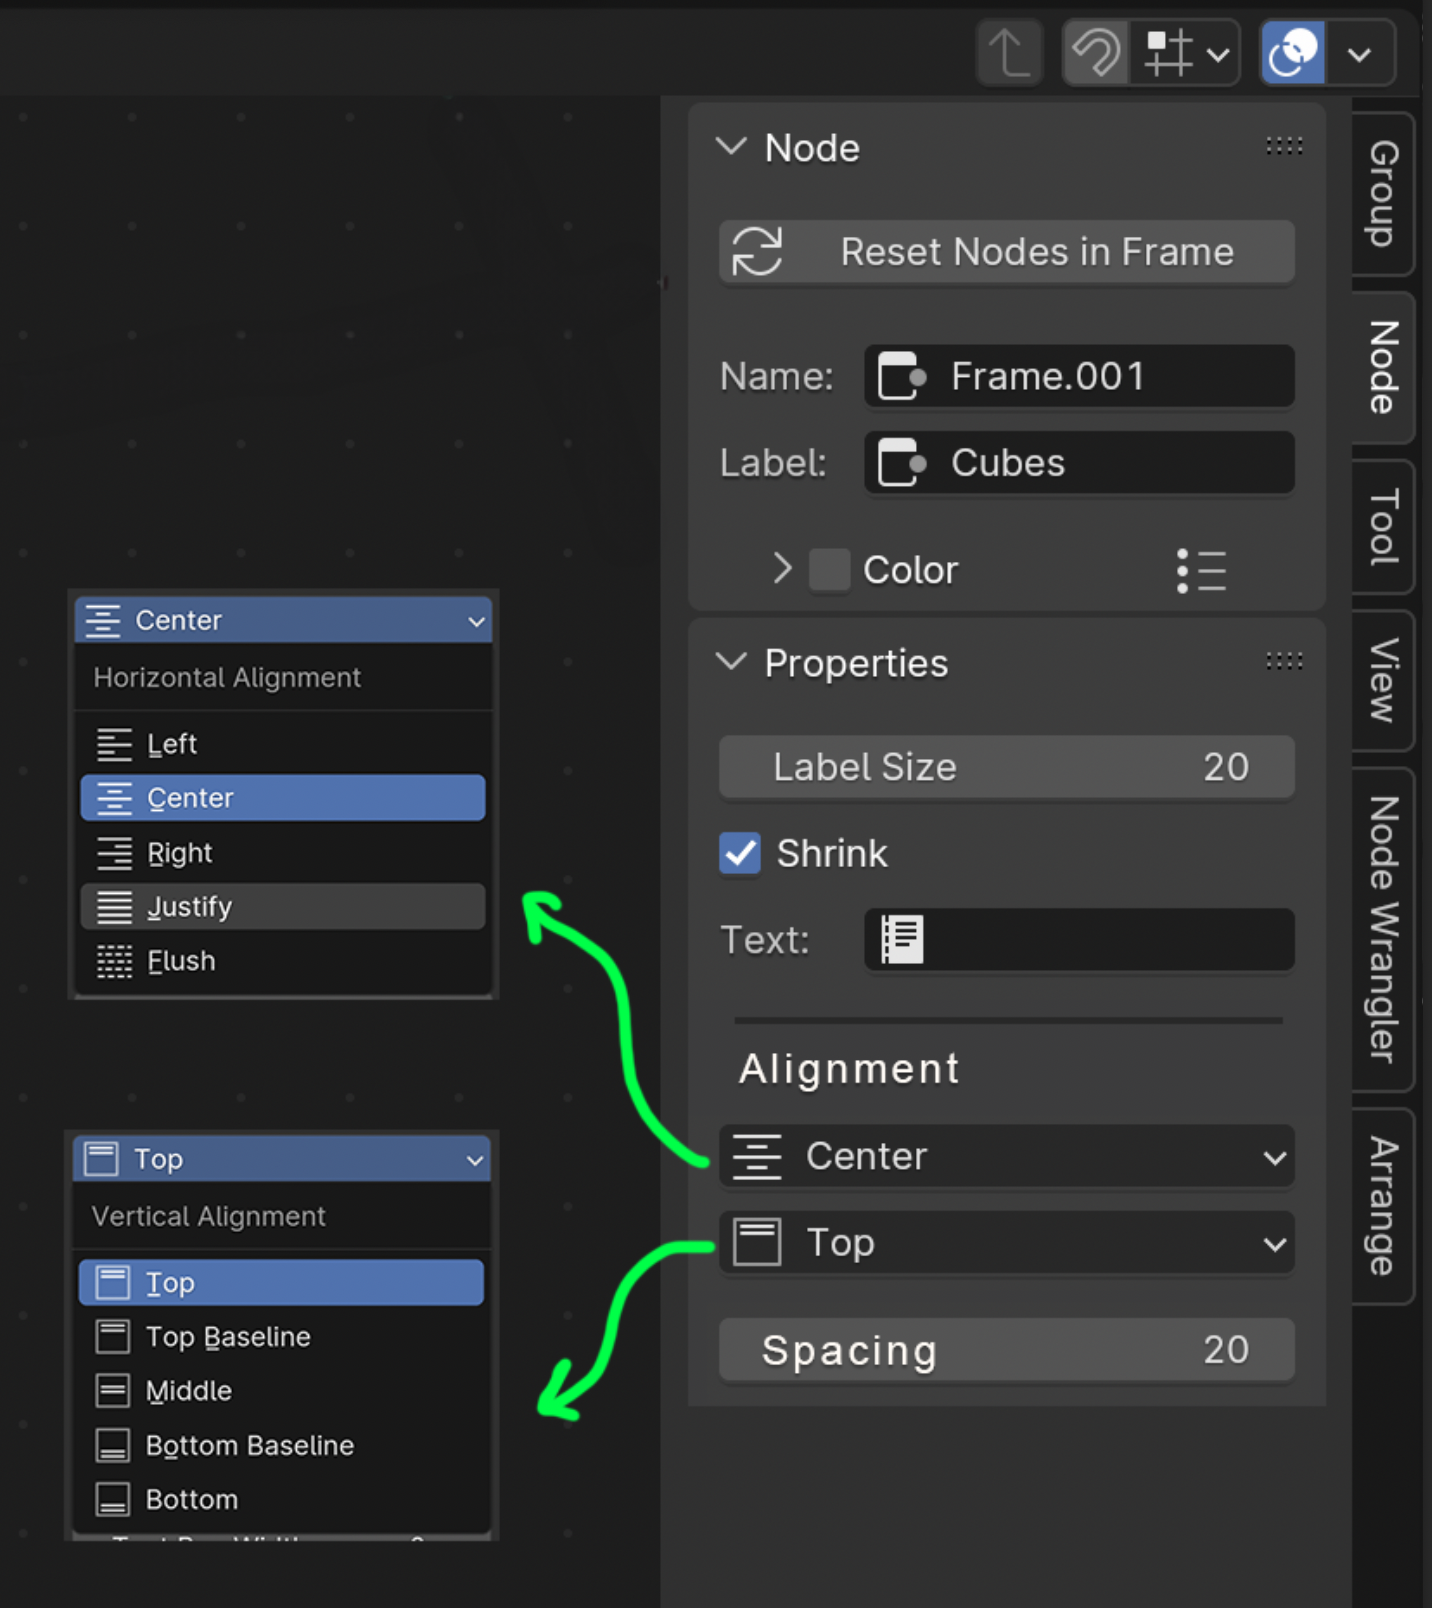Switch to the Group sidebar tab
Screen dimensions: 1432x1608
(1383, 194)
